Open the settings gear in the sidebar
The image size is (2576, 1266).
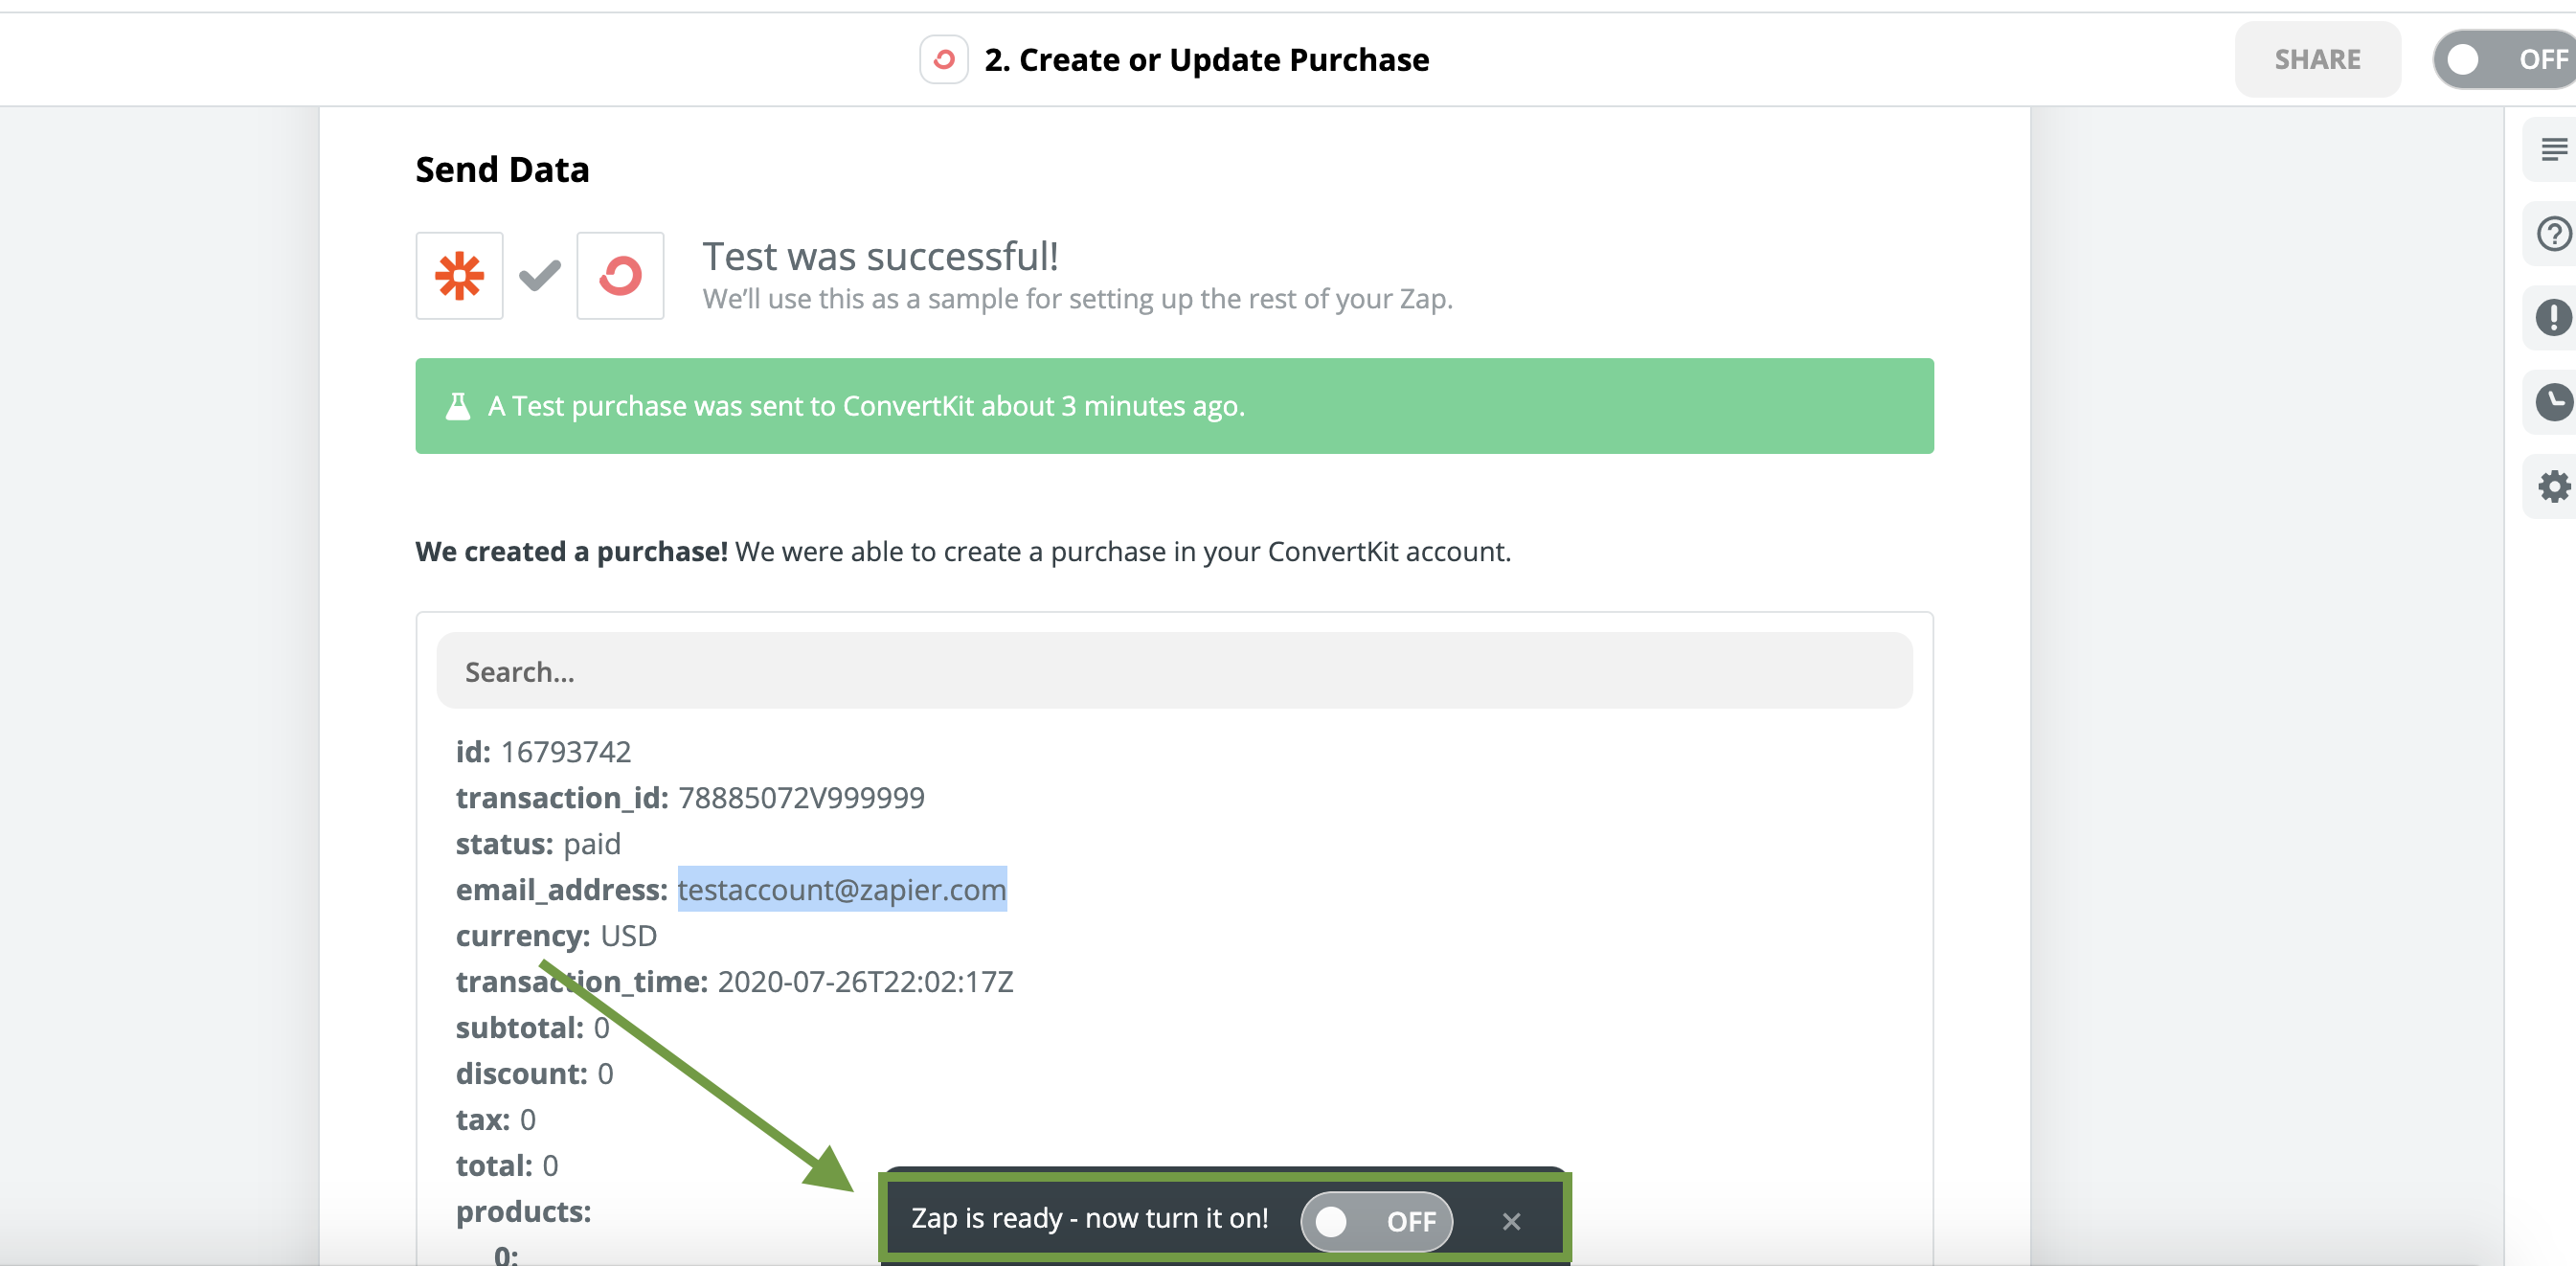pyautogui.click(x=2553, y=487)
